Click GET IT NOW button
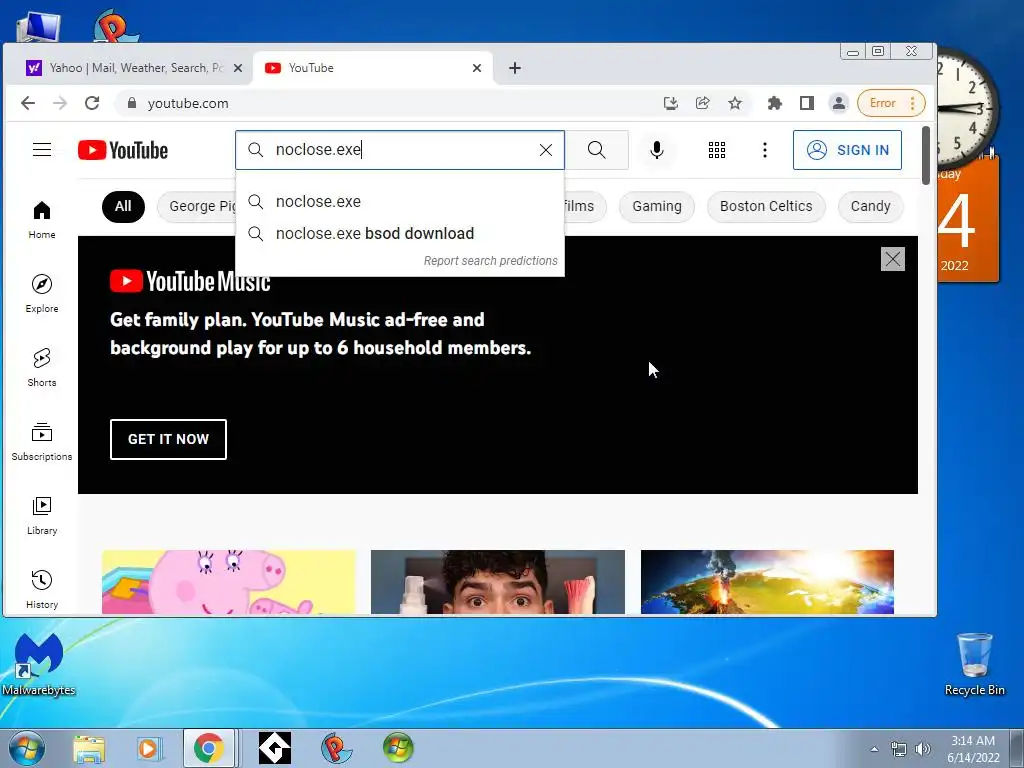 (x=168, y=440)
